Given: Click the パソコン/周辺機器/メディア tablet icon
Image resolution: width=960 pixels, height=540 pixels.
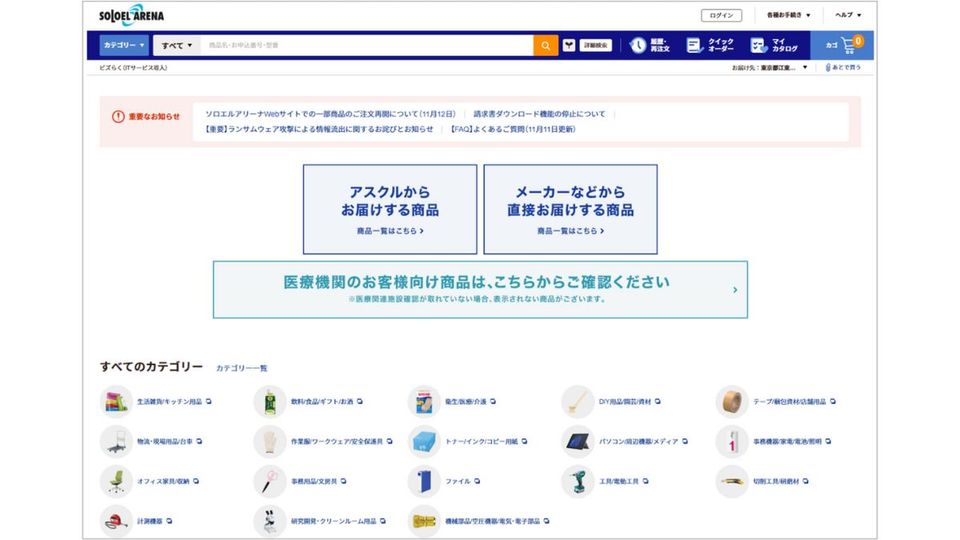Looking at the screenshot, I should pos(577,441).
